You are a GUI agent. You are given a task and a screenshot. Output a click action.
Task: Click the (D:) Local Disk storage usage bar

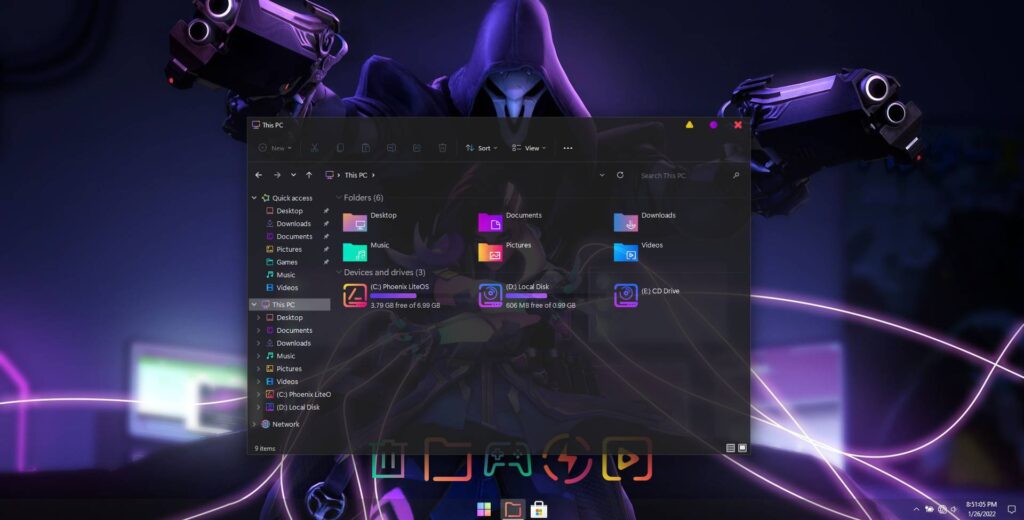coord(526,296)
